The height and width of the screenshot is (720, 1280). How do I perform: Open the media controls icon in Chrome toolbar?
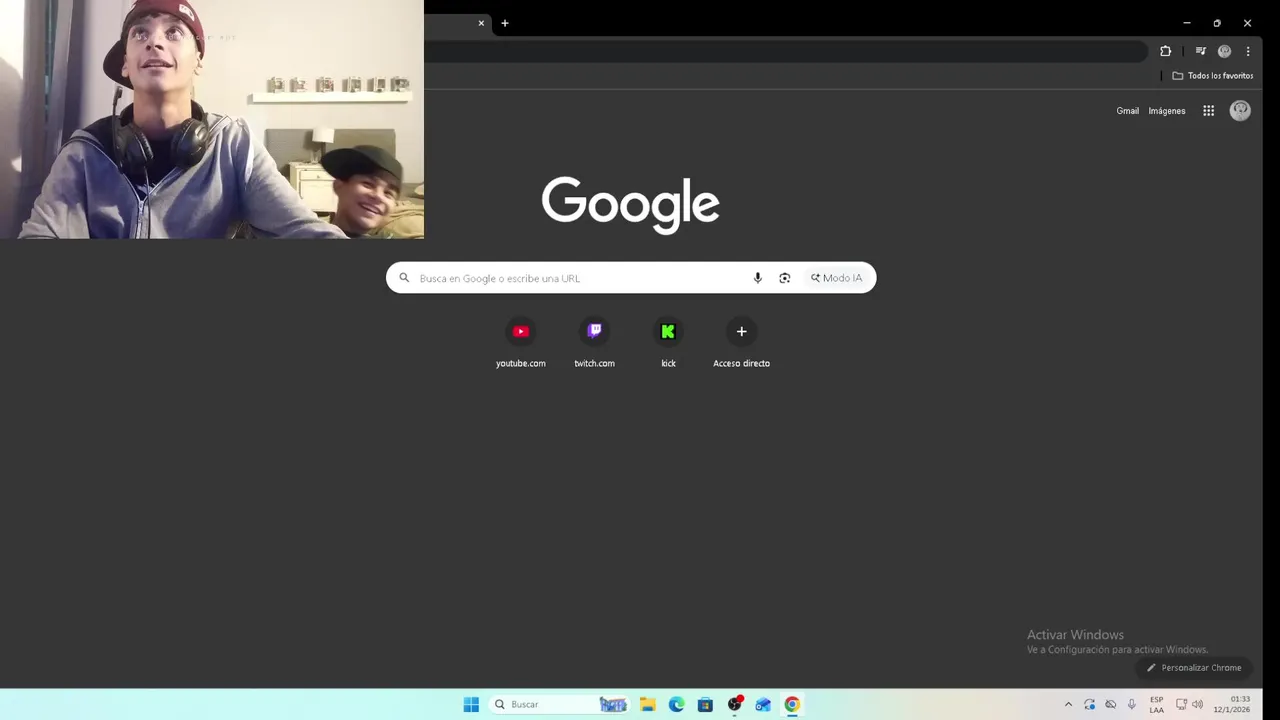pos(1201,51)
